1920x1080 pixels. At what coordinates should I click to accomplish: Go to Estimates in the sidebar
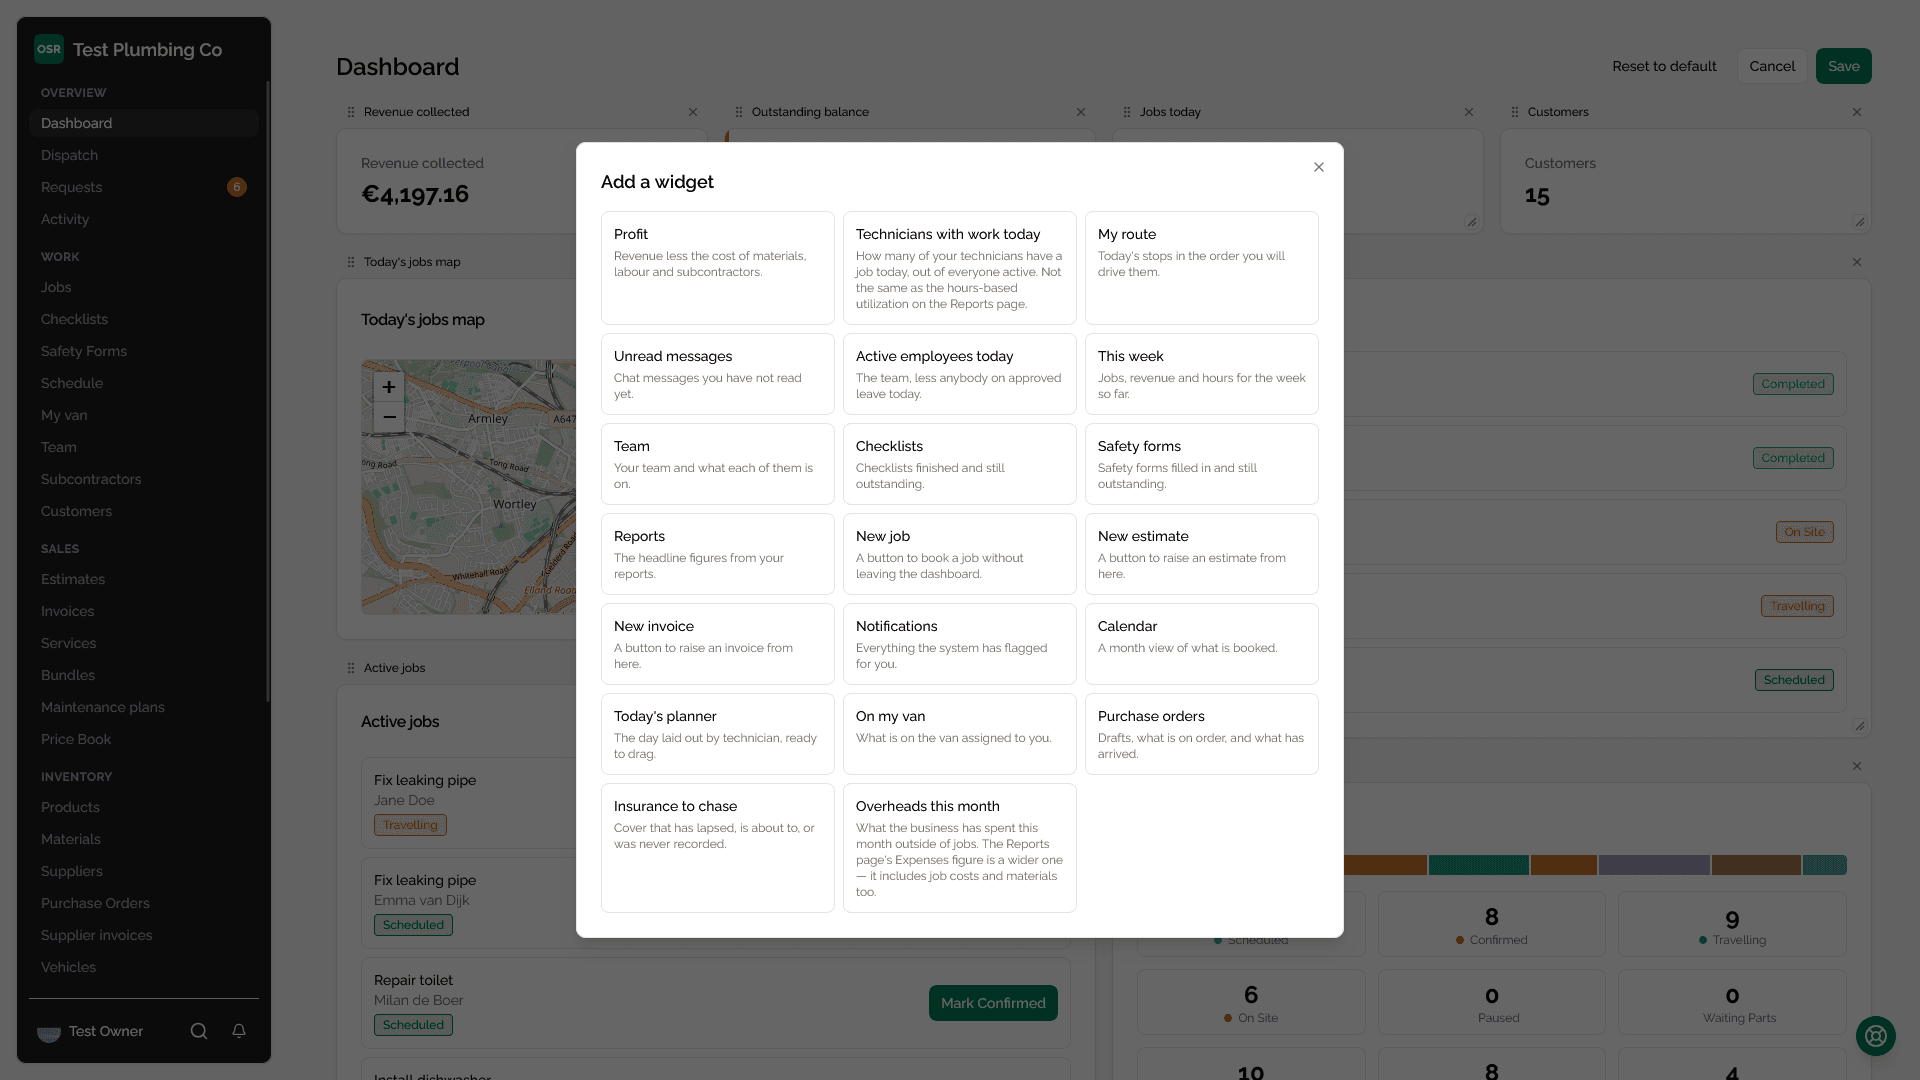[144, 579]
